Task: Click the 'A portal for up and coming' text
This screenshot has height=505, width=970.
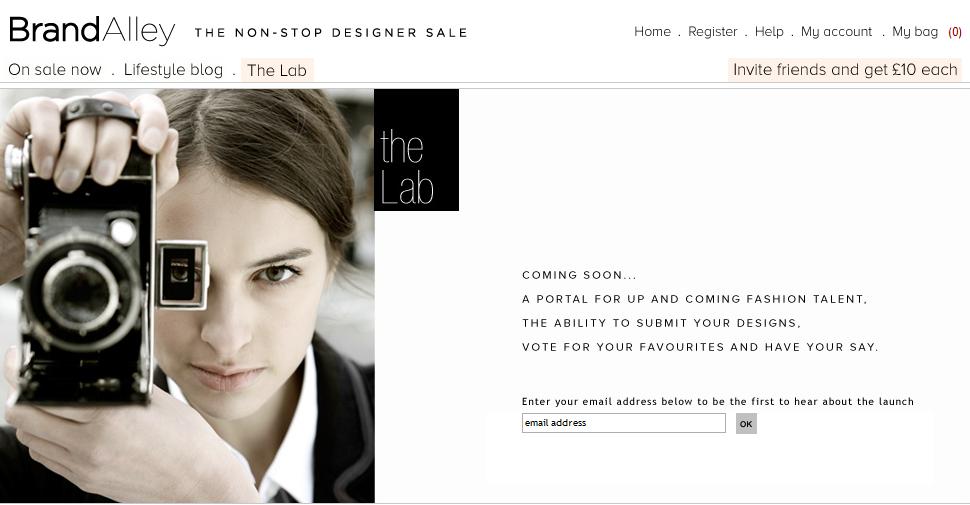Action: tap(694, 299)
